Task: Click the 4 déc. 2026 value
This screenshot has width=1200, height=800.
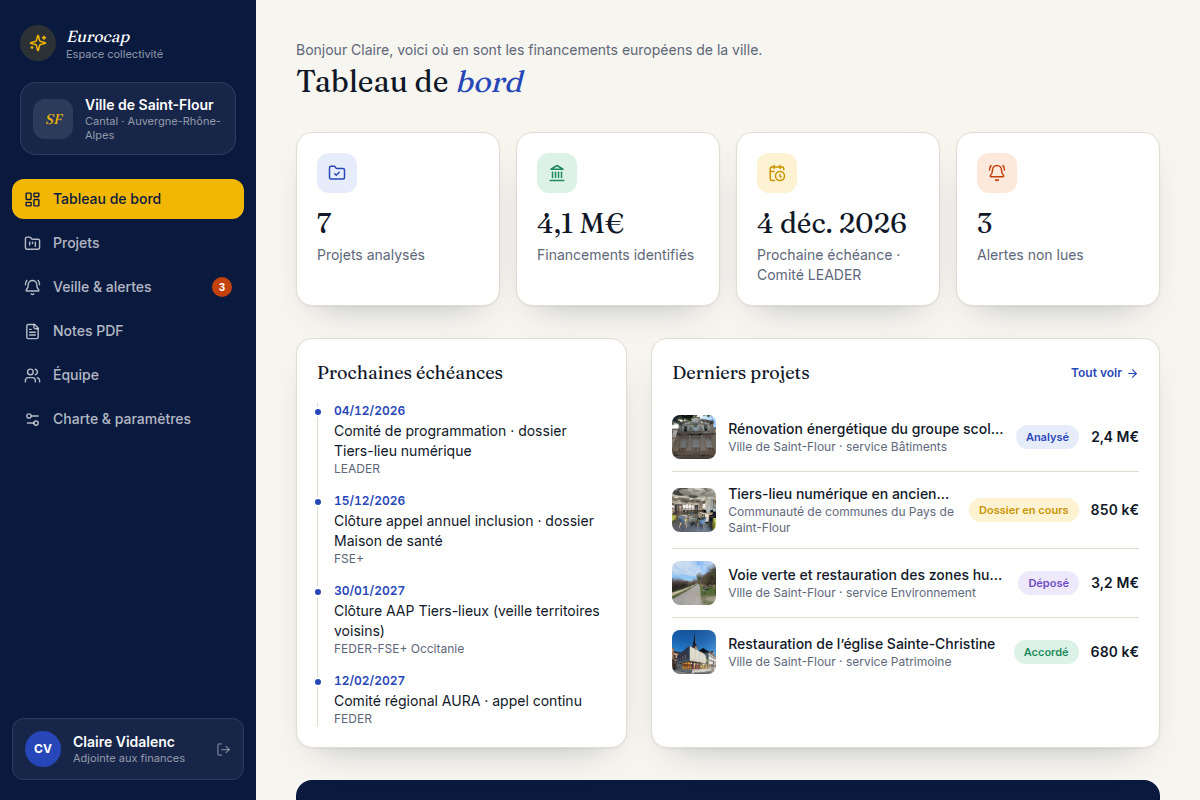Action: click(832, 223)
